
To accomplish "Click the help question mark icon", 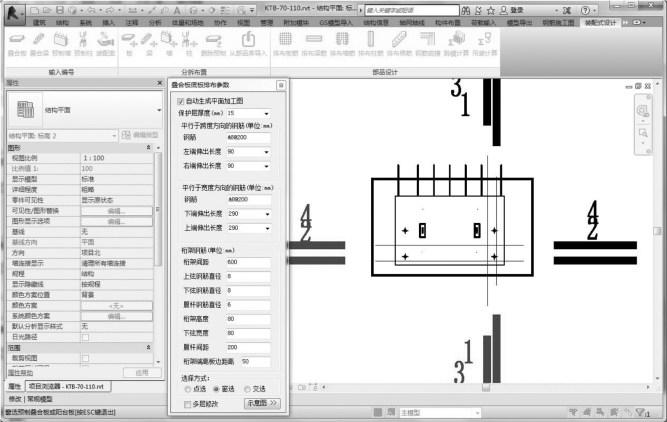I will tap(586, 10).
